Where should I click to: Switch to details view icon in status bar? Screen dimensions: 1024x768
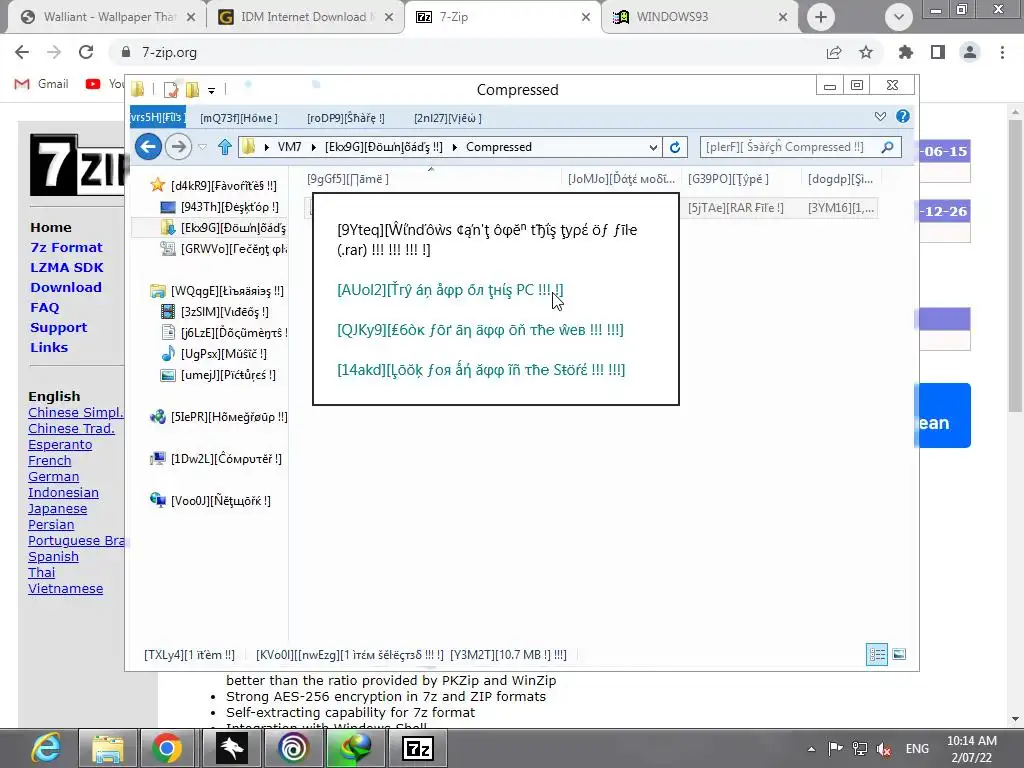click(876, 654)
